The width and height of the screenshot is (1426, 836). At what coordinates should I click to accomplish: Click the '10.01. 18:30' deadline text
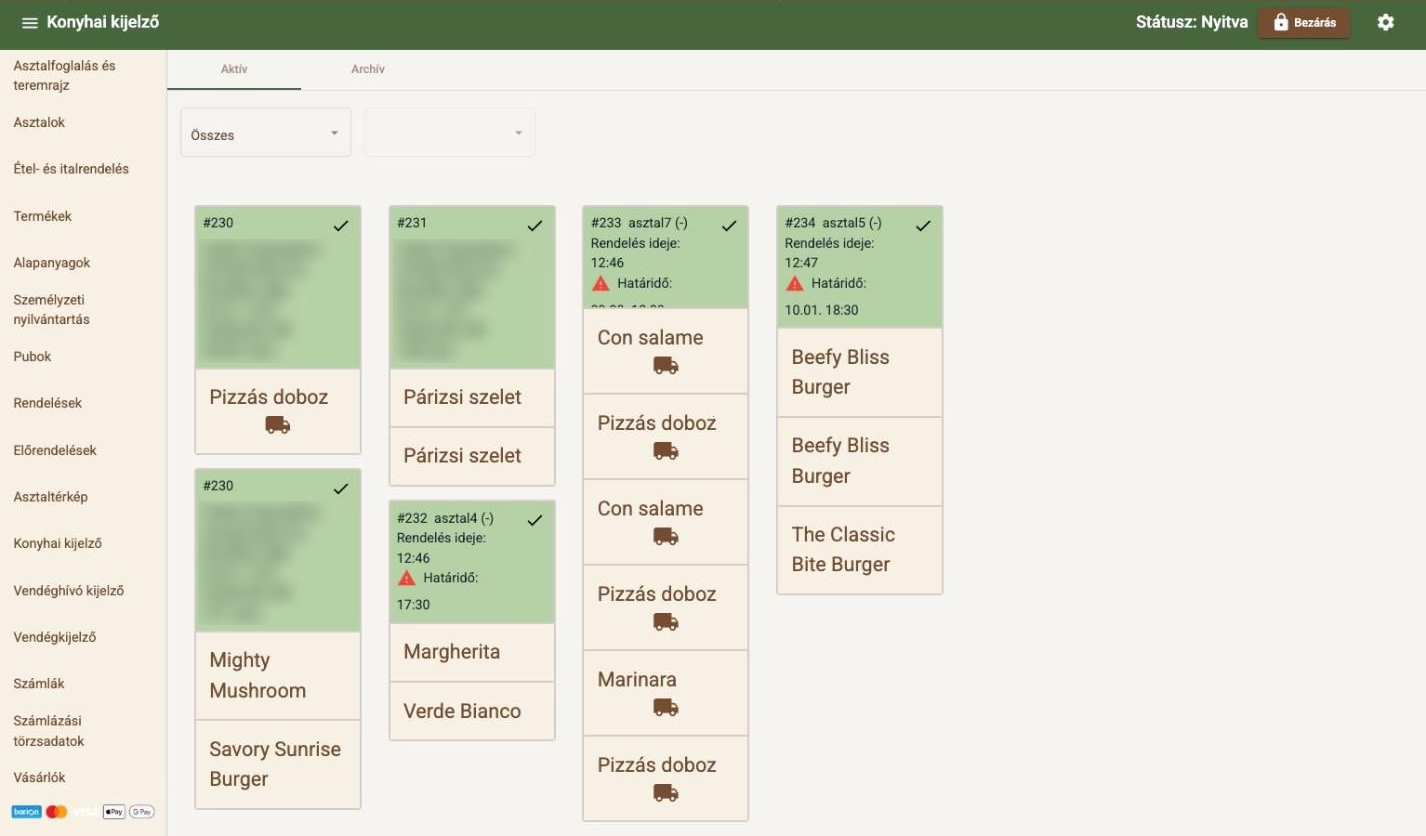pos(821,310)
